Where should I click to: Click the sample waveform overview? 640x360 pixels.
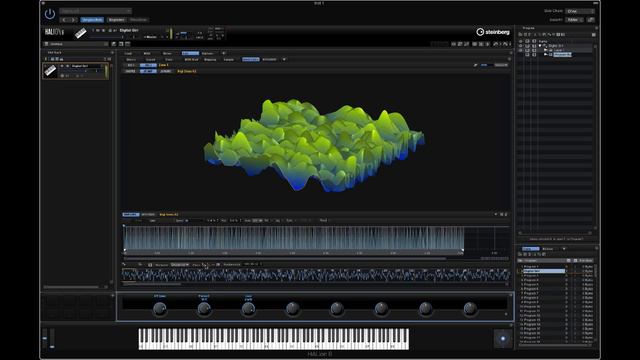pyautogui.click(x=293, y=238)
